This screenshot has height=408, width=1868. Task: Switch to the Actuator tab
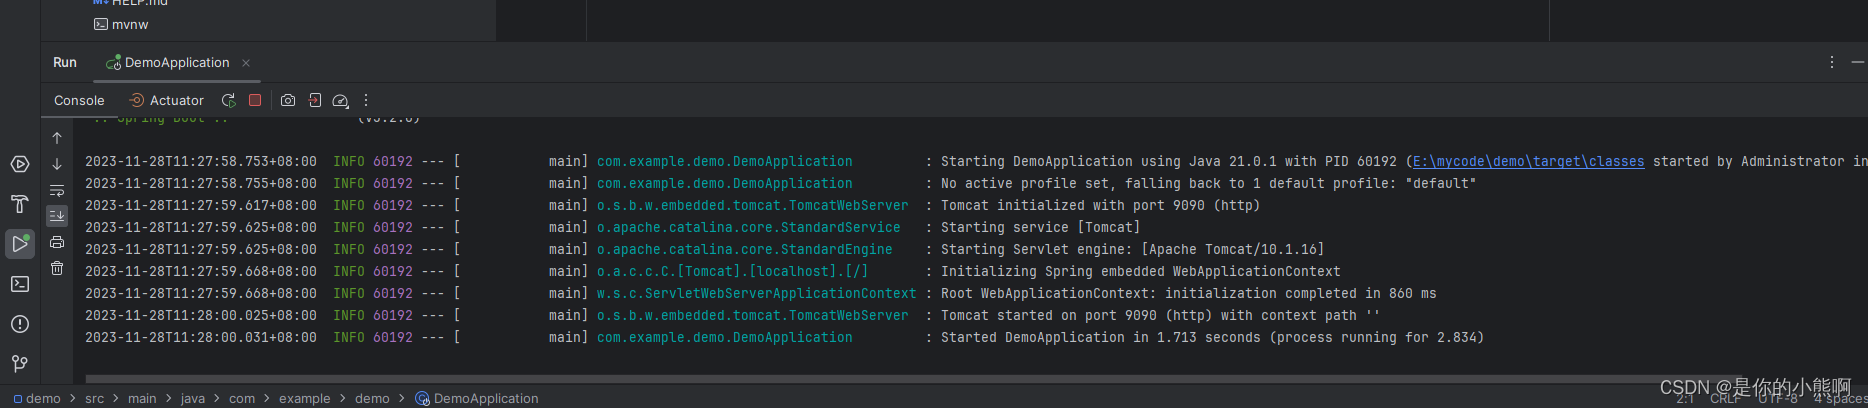tap(167, 100)
